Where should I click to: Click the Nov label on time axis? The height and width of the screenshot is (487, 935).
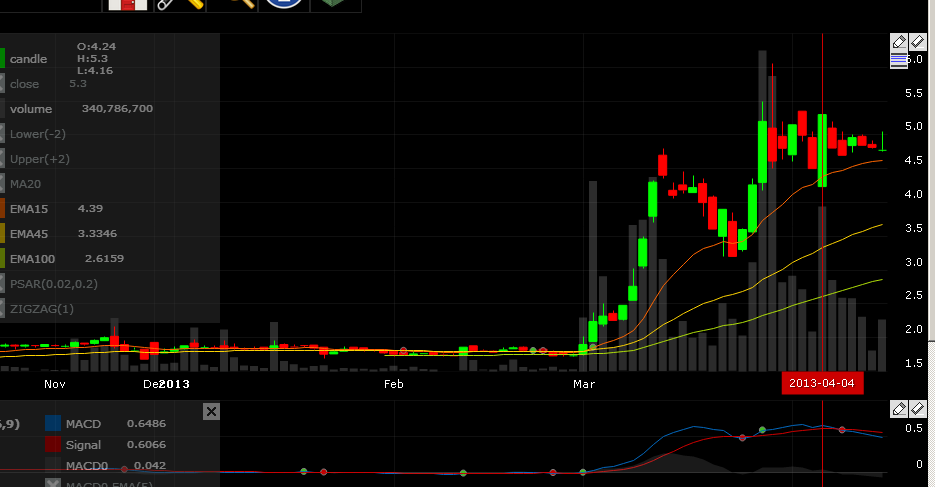pos(54,384)
